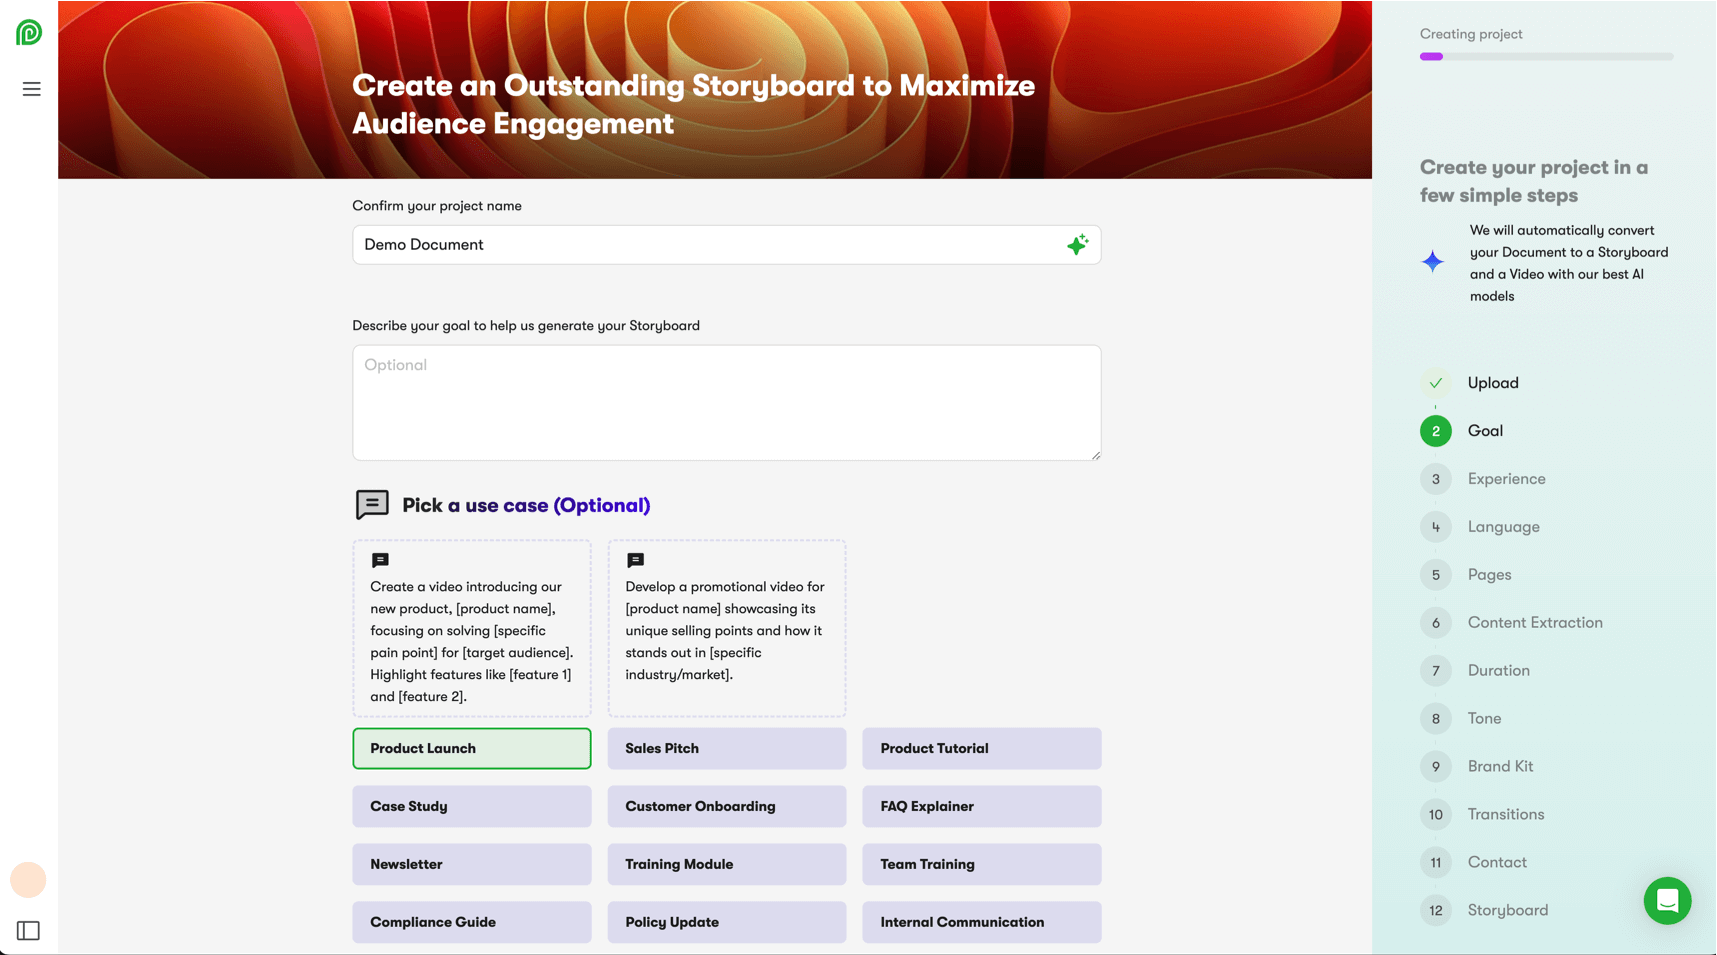Pick the FAQ Explainer use case
The height and width of the screenshot is (955, 1717).
(x=982, y=807)
